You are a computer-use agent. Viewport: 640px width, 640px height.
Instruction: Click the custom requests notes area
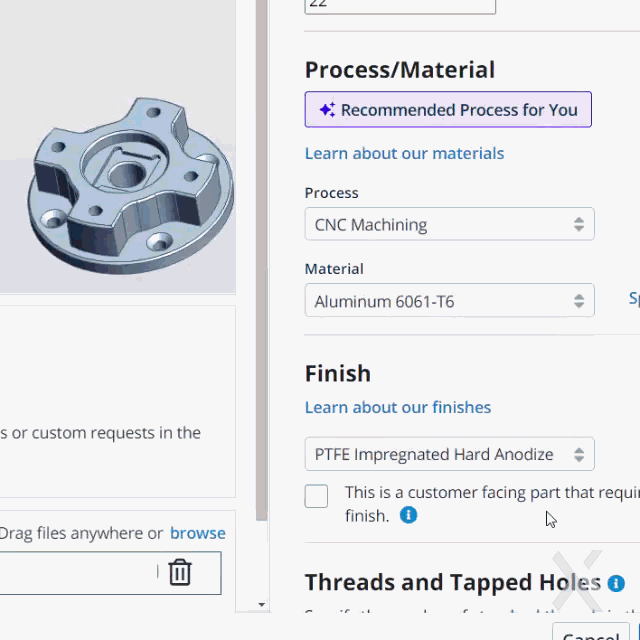pos(110,440)
